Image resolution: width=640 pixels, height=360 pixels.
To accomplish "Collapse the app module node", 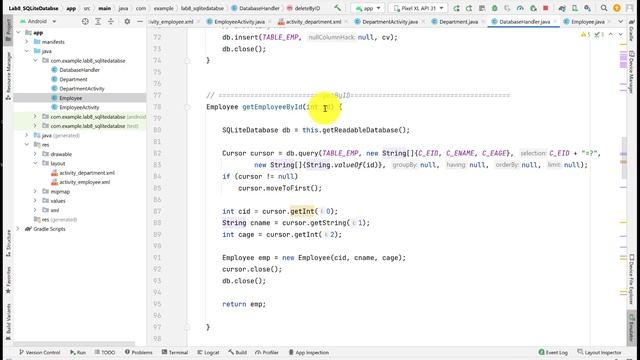I will pyautogui.click(x=18, y=32).
